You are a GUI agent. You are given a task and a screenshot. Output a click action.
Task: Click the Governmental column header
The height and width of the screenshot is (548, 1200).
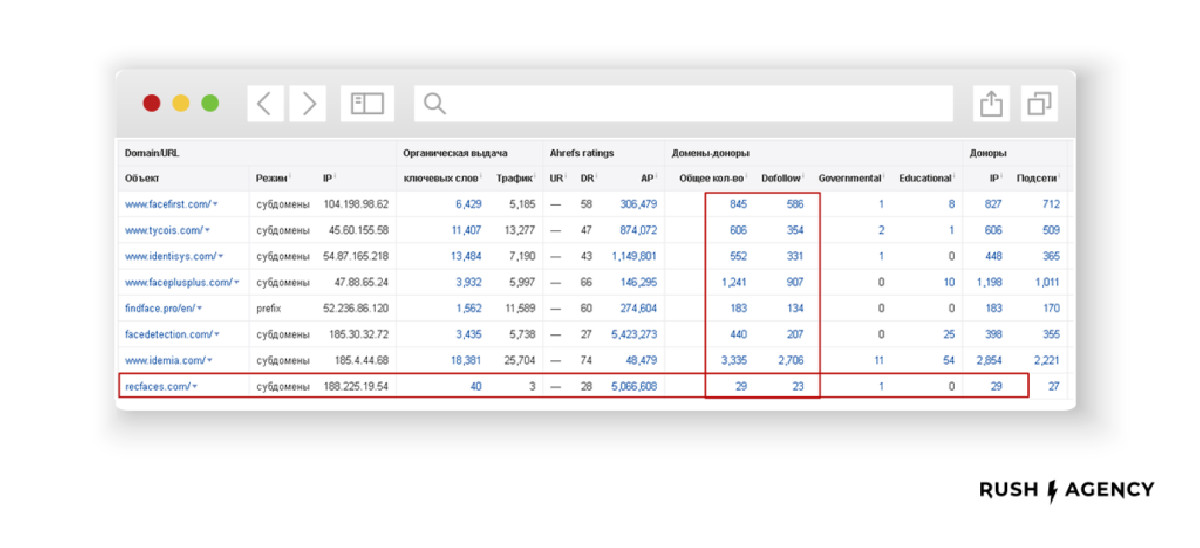849,178
